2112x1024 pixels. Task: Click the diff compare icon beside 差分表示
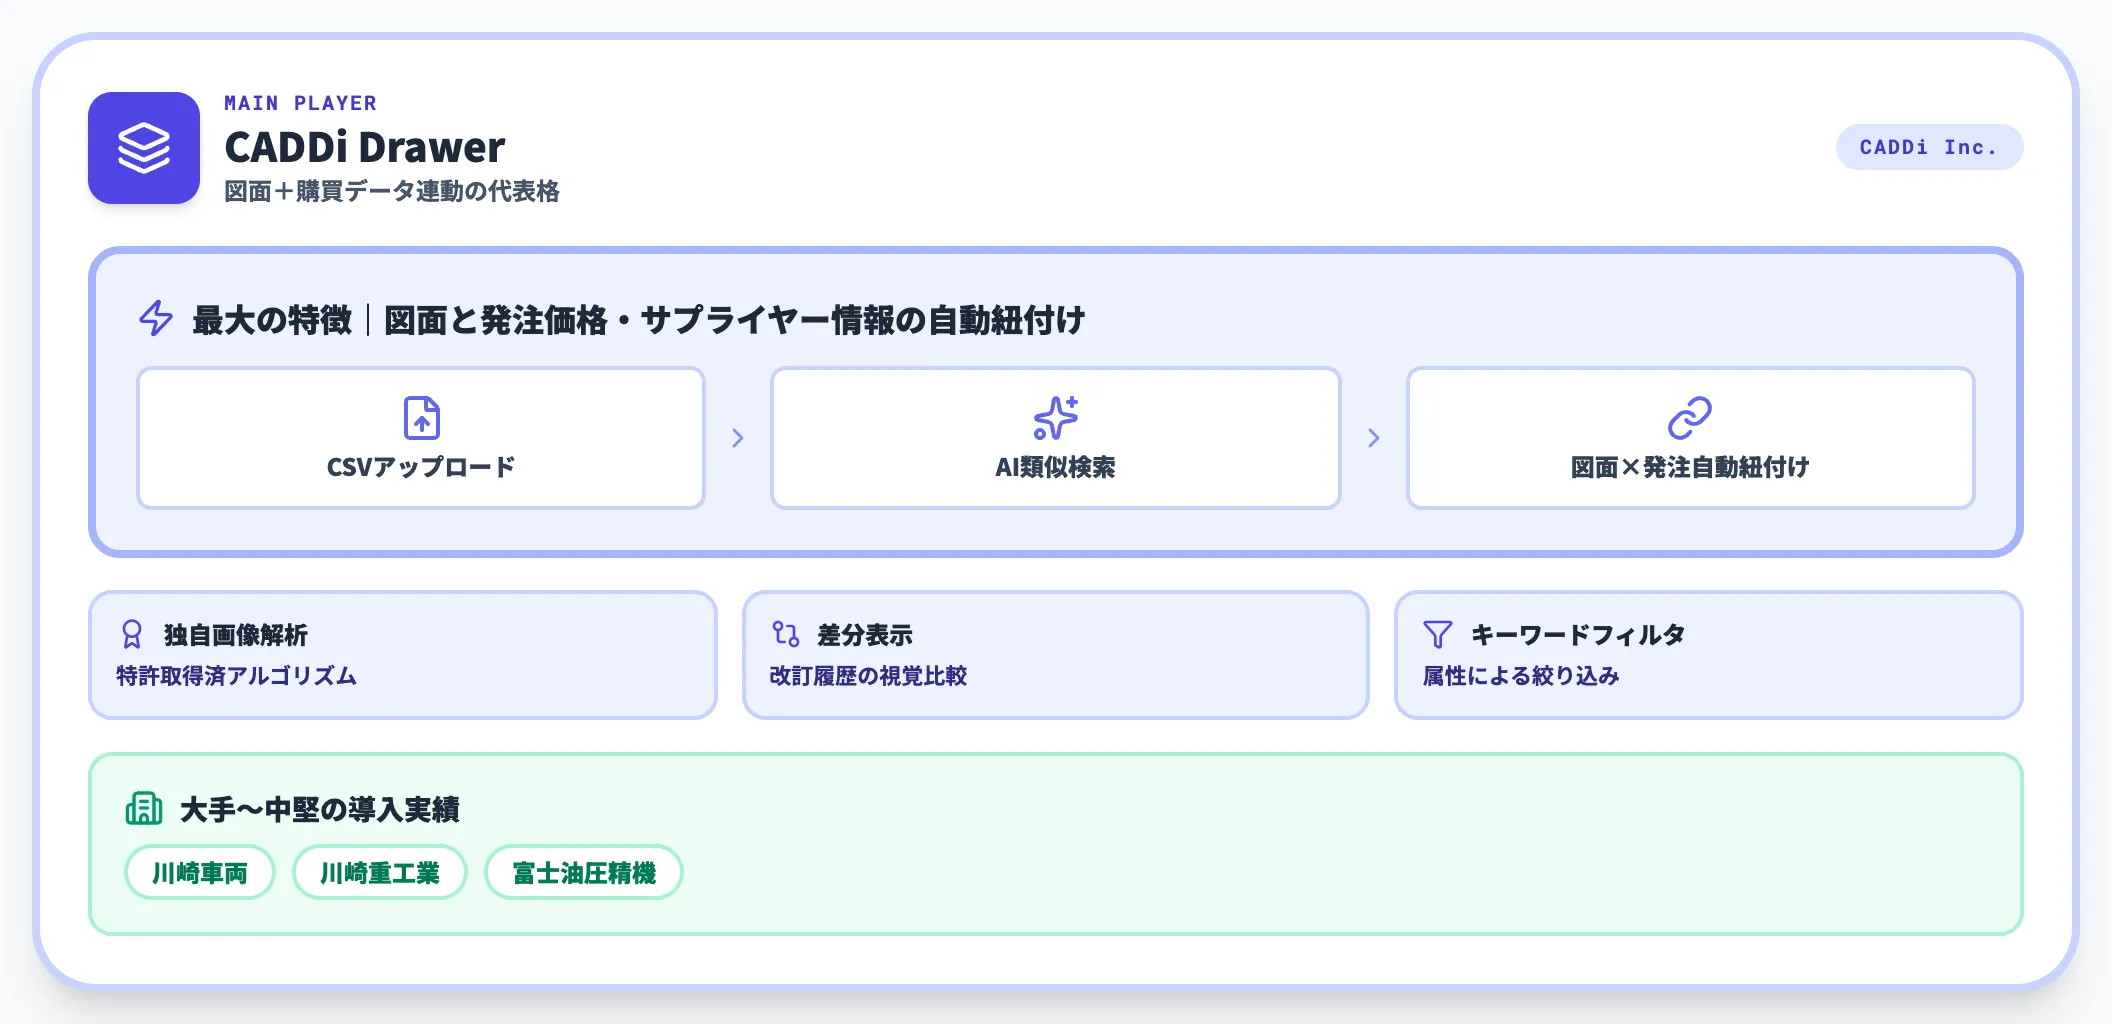(786, 634)
